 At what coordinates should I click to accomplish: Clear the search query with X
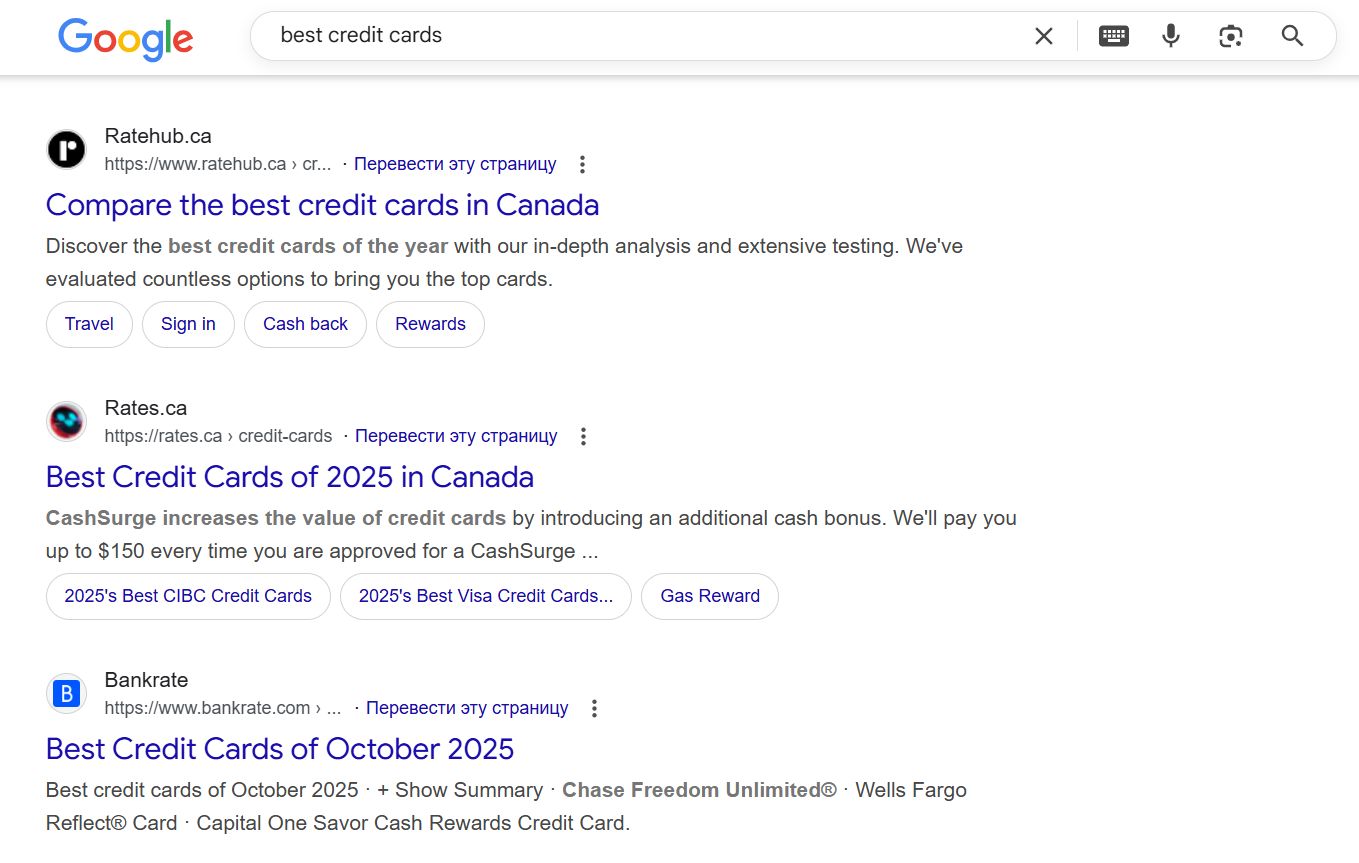pyautogui.click(x=1043, y=36)
